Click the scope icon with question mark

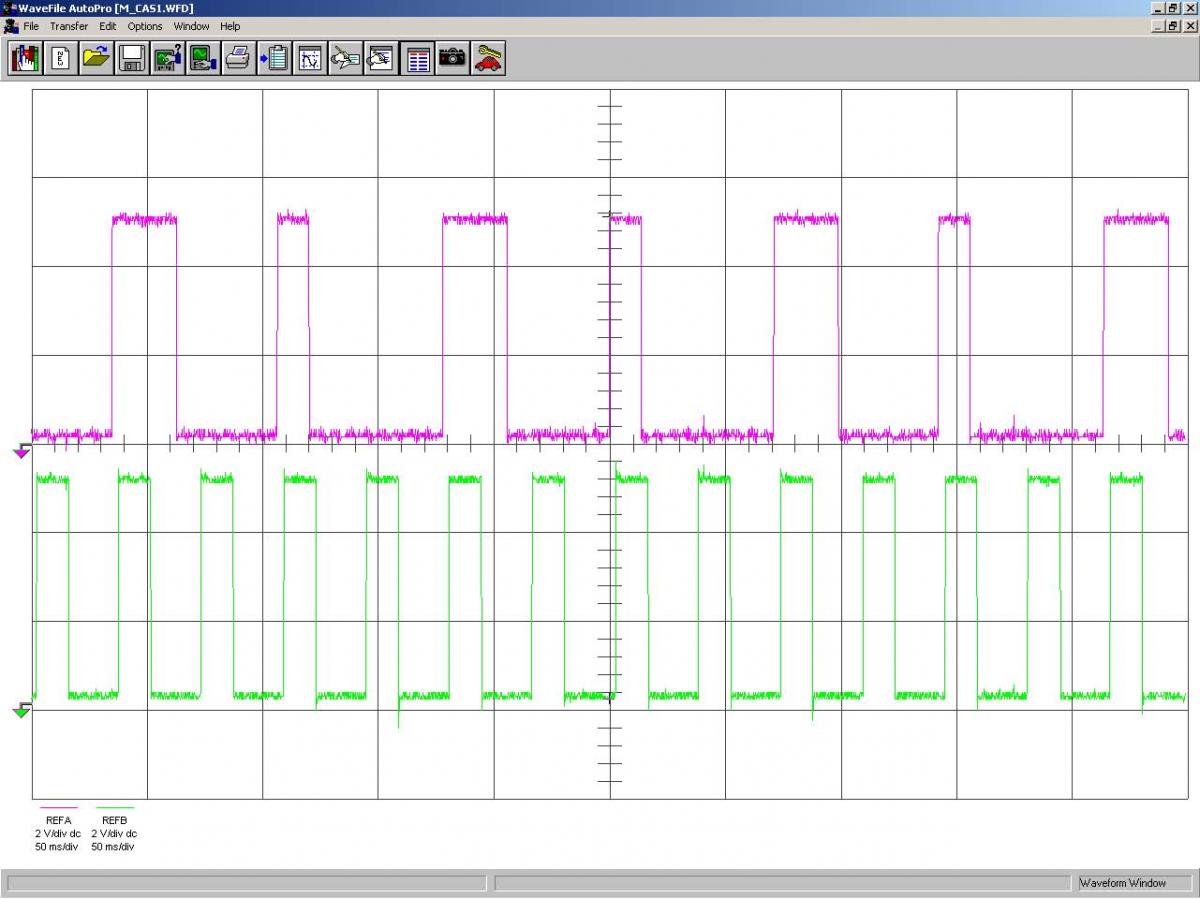point(167,59)
